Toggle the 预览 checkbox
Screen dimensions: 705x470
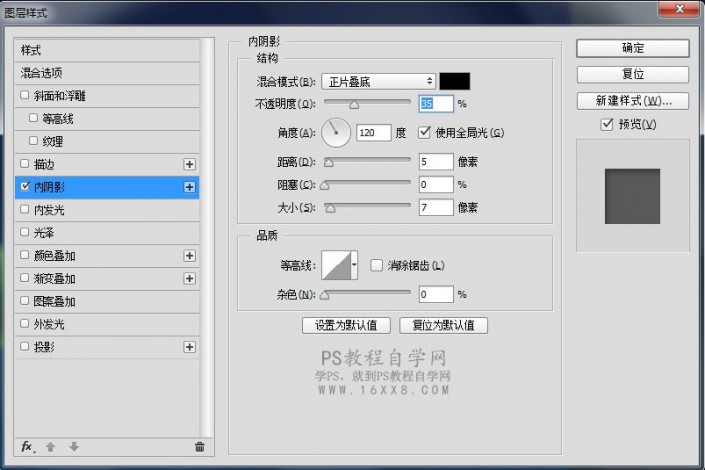[x=607, y=124]
